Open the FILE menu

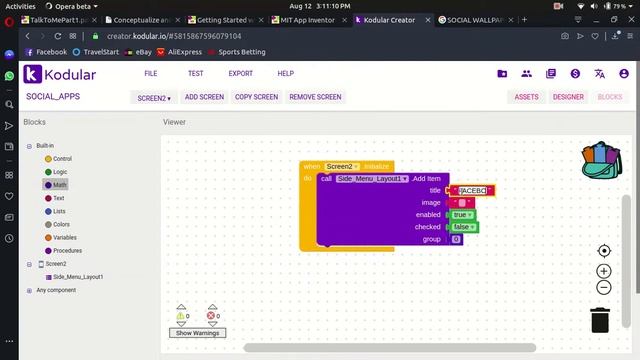click(151, 73)
